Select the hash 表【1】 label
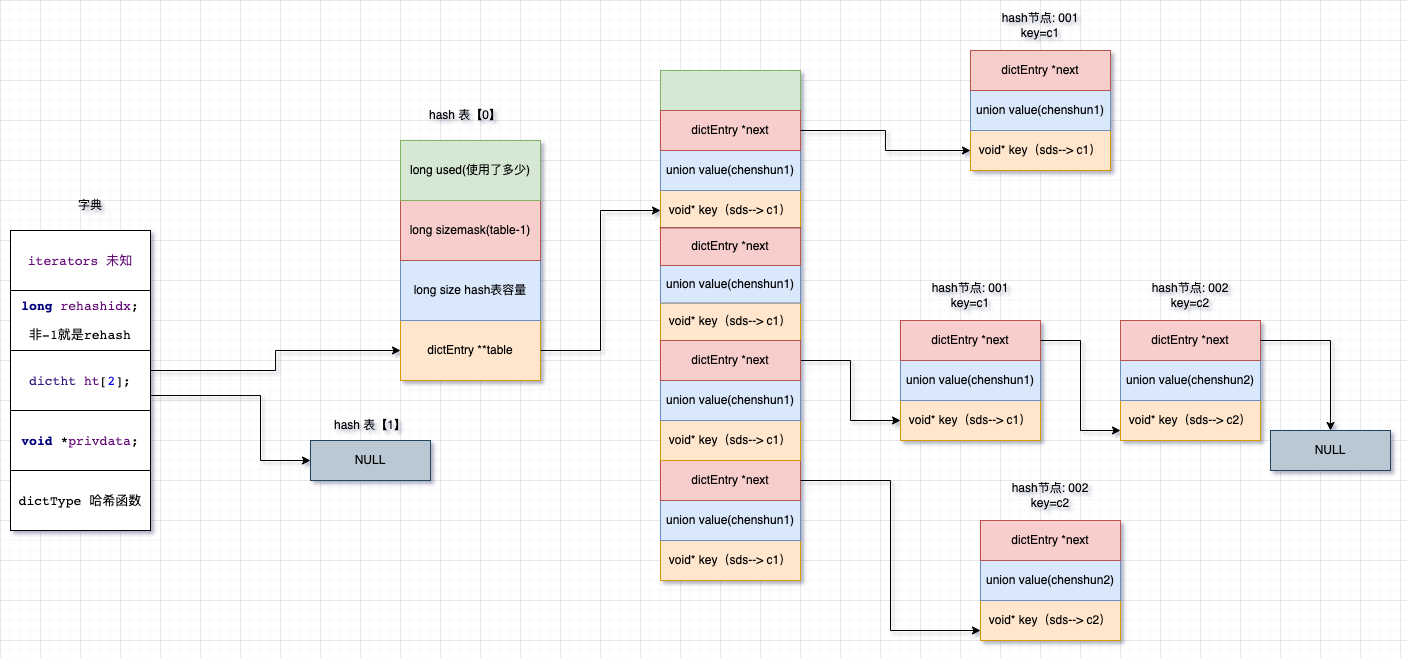 368,425
